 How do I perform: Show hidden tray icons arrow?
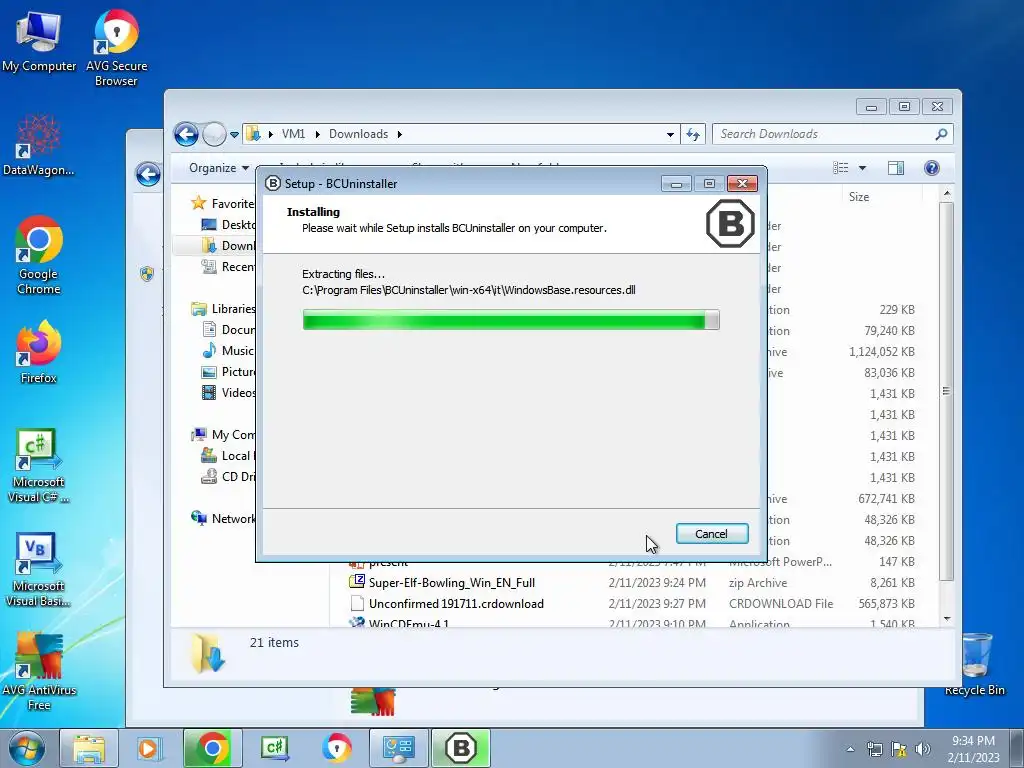tap(850, 749)
